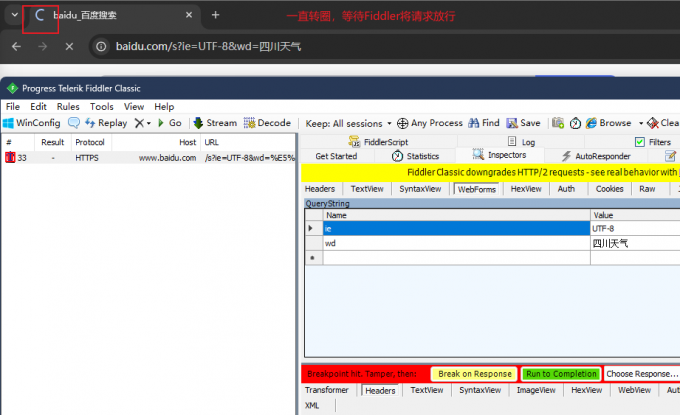
Task: Open the Statistics tab
Action: tap(415, 156)
